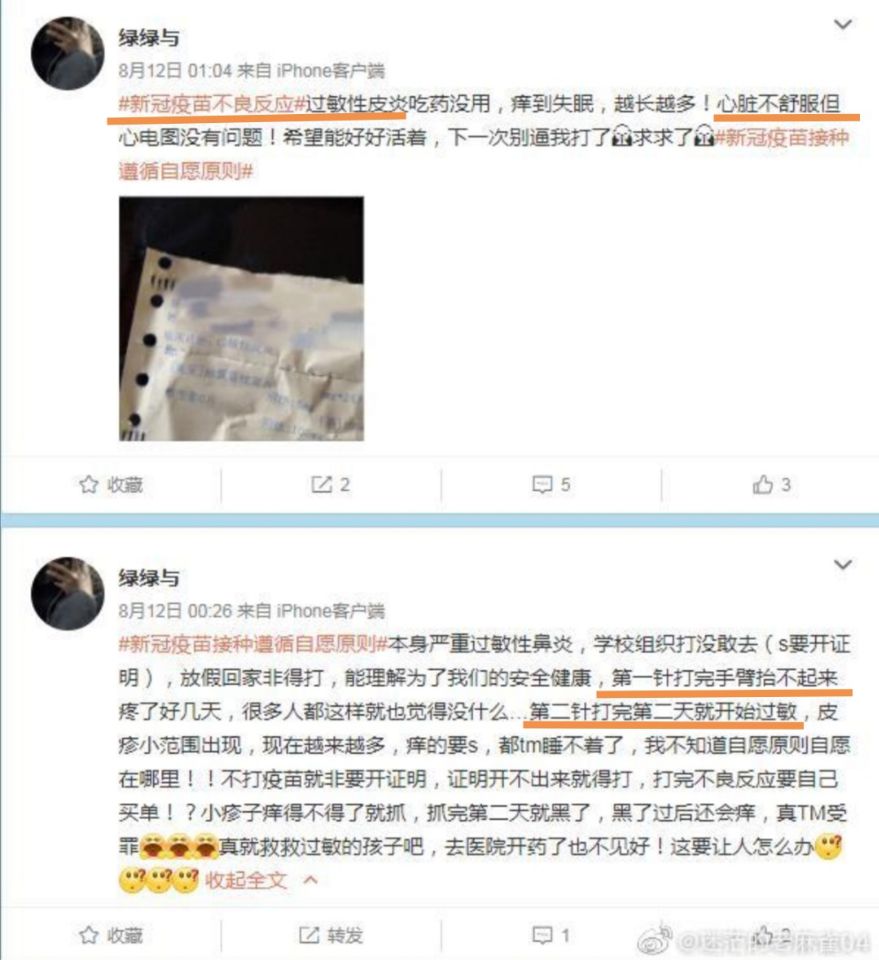Image resolution: width=879 pixels, height=960 pixels.
Task: Click the 转发 repost icon on second post
Action: [x=309, y=935]
